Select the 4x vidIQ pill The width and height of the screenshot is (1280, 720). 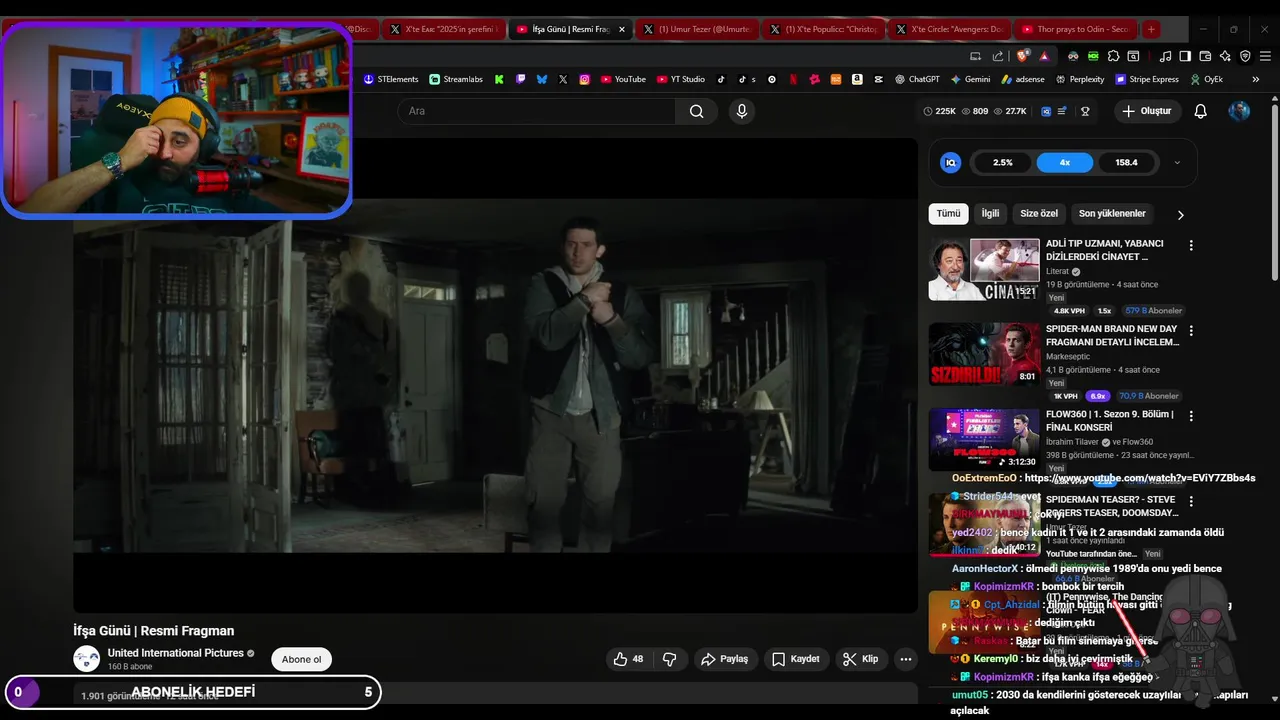coord(1065,162)
